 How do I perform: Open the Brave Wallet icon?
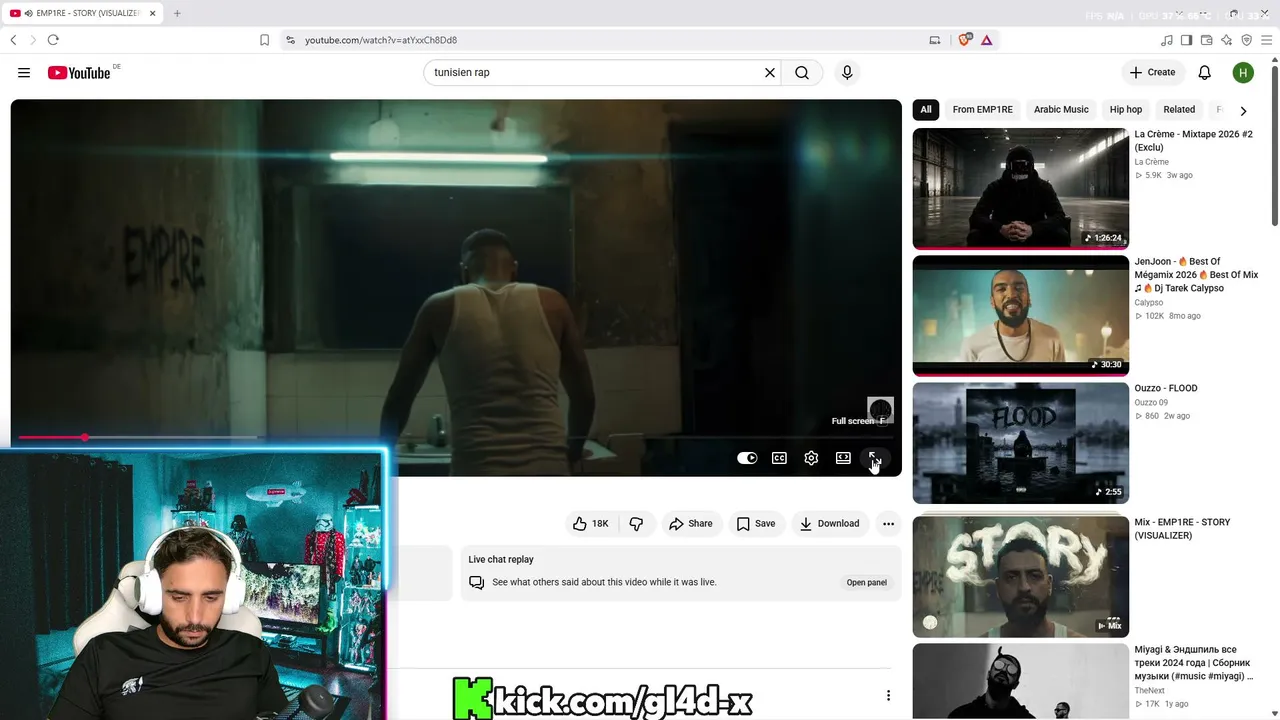point(1207,40)
